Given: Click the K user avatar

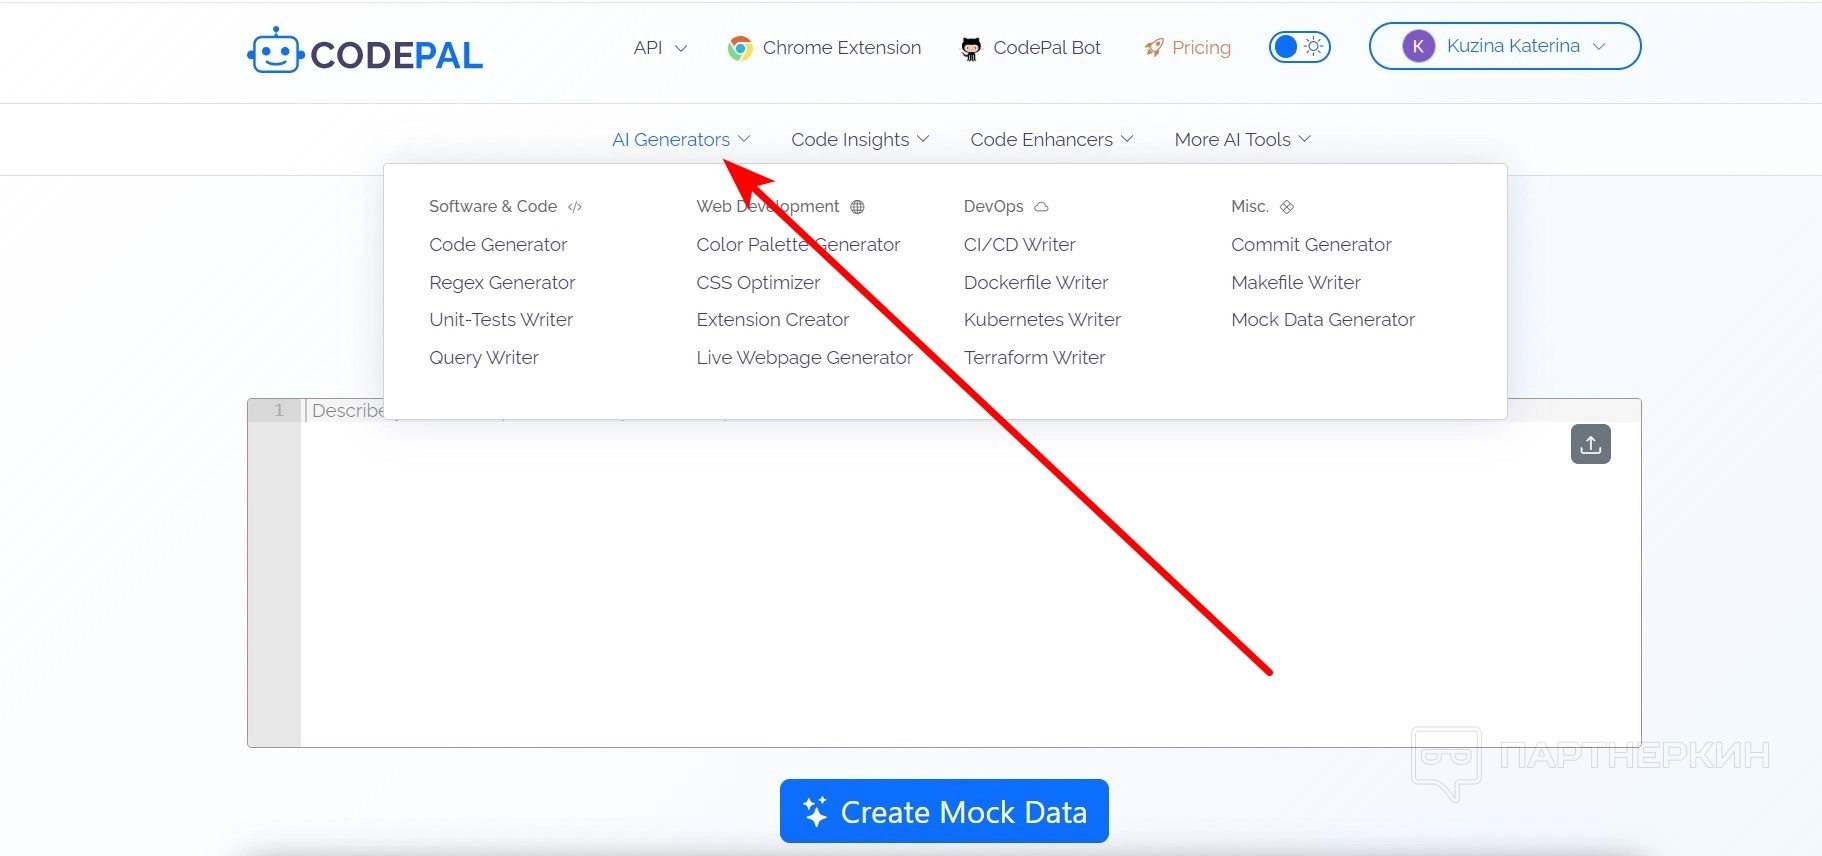Looking at the screenshot, I should [1418, 46].
